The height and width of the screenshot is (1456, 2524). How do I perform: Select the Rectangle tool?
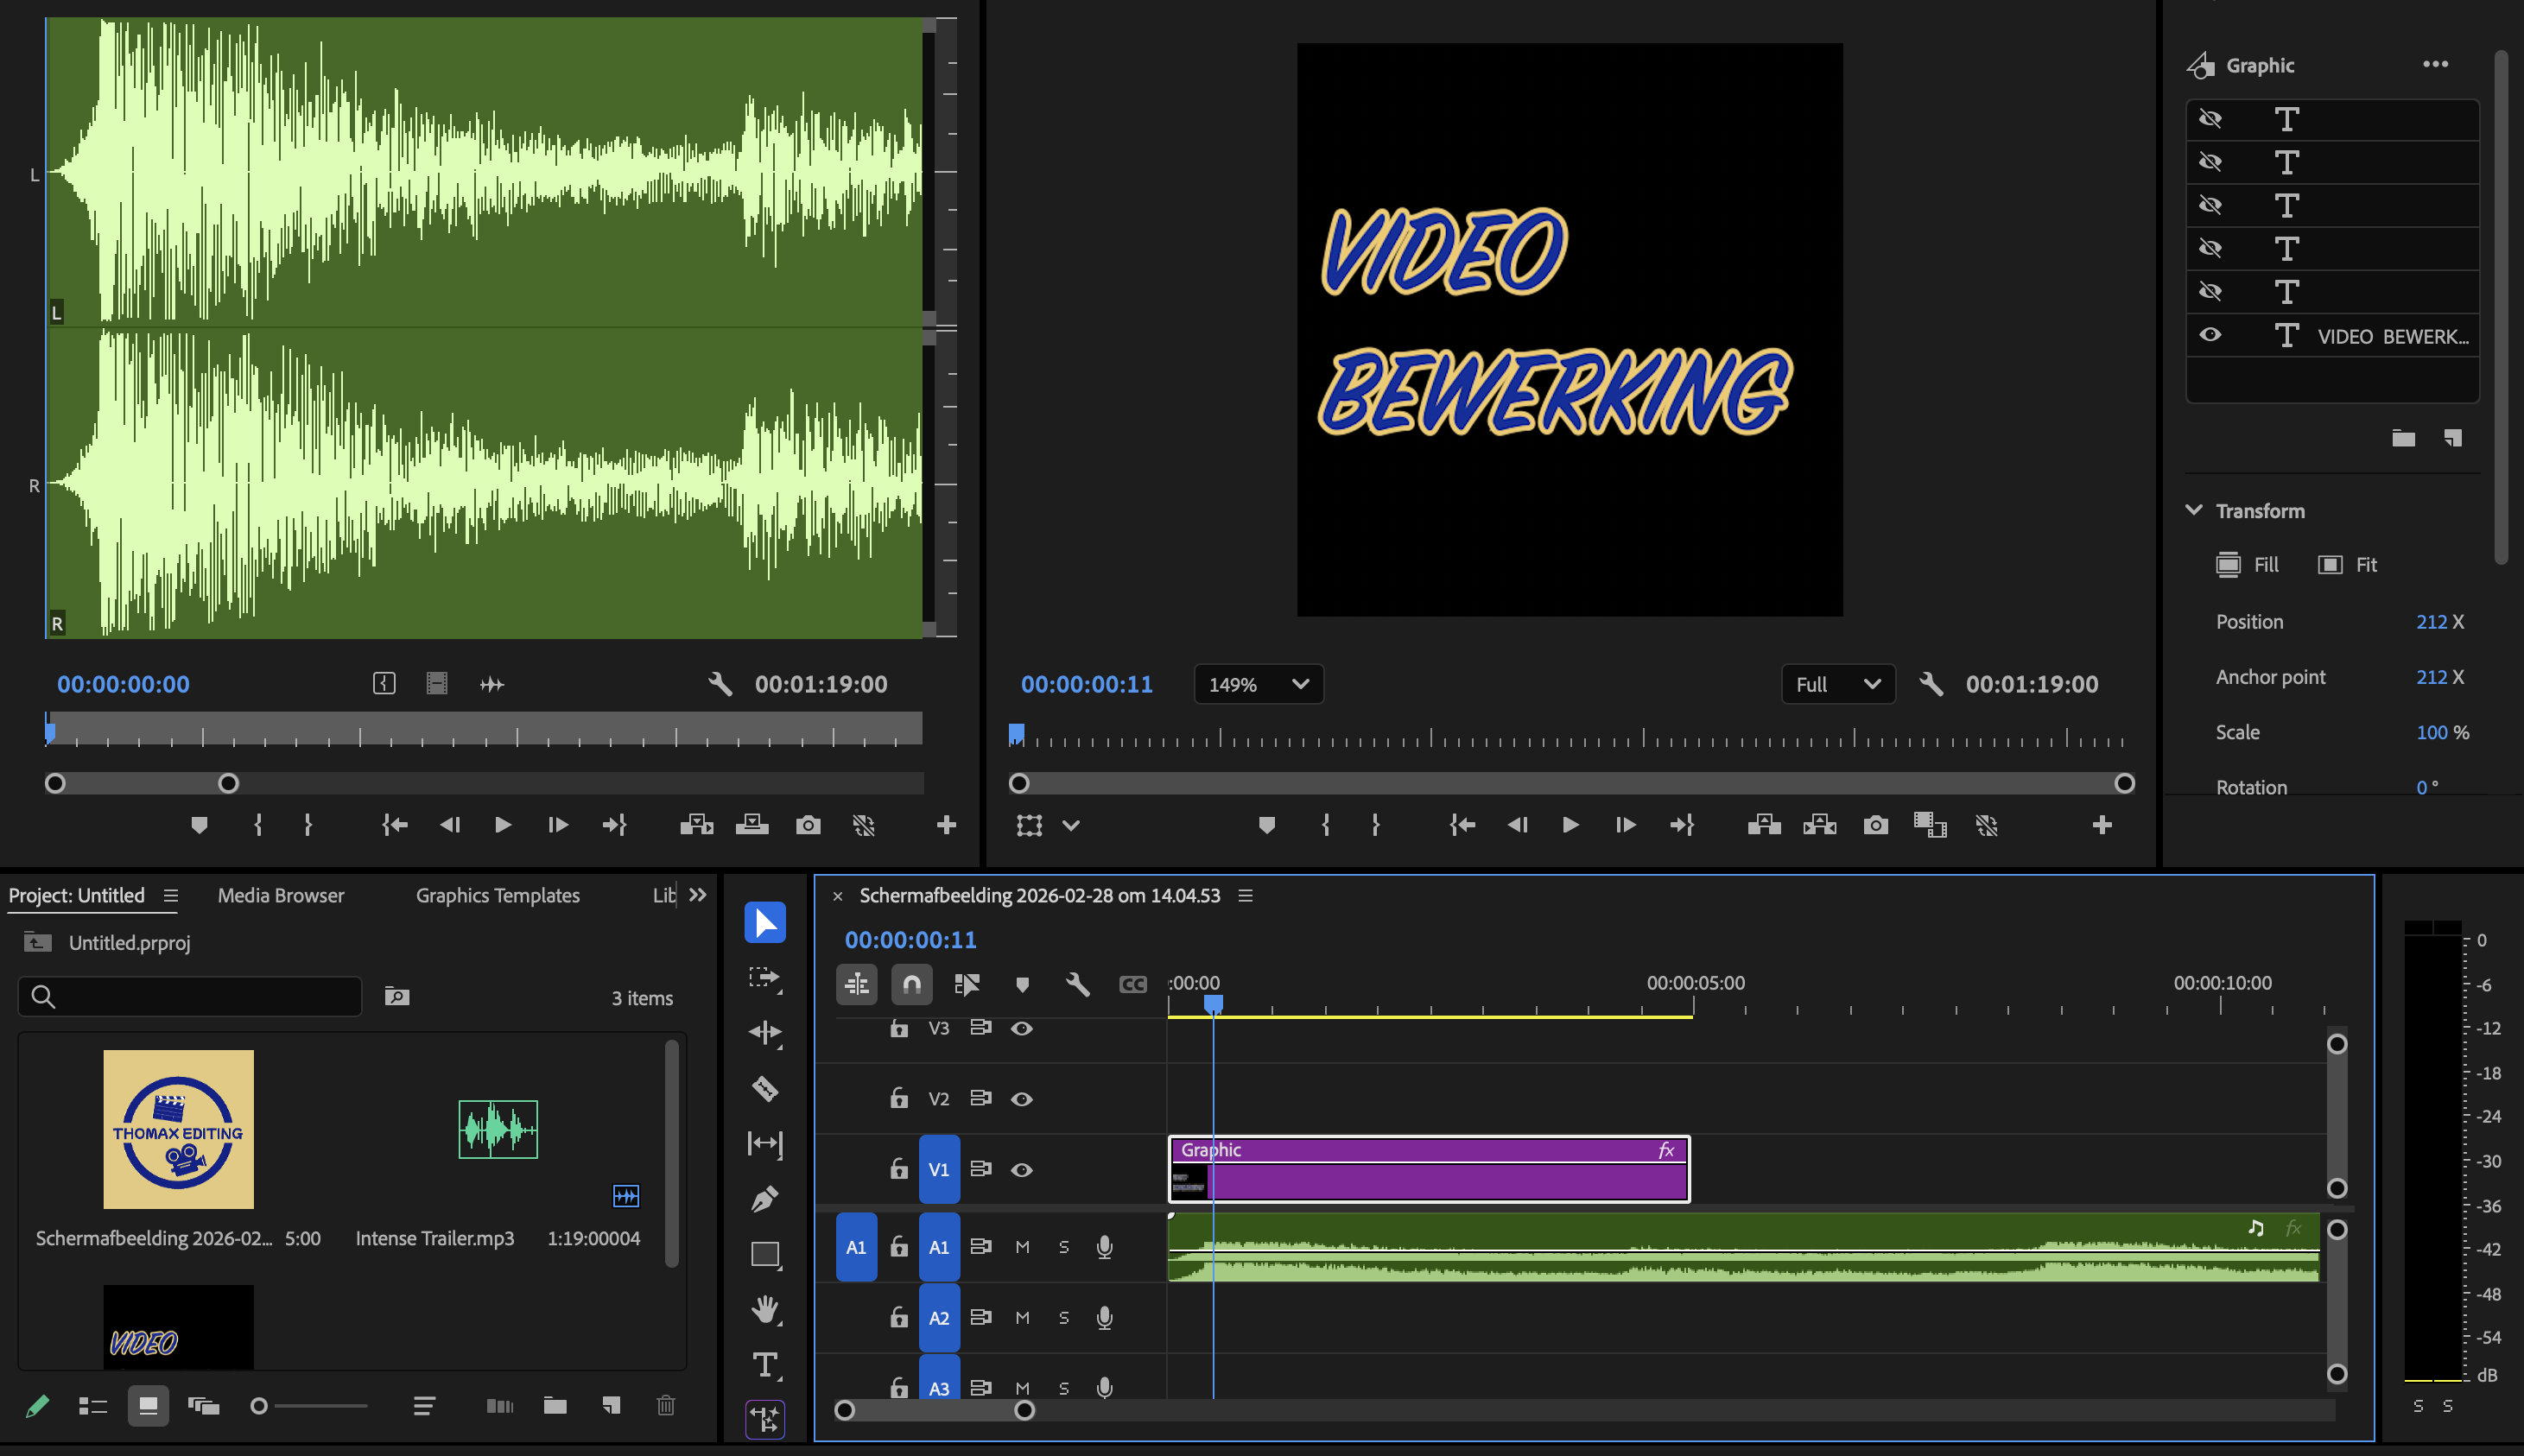point(765,1254)
